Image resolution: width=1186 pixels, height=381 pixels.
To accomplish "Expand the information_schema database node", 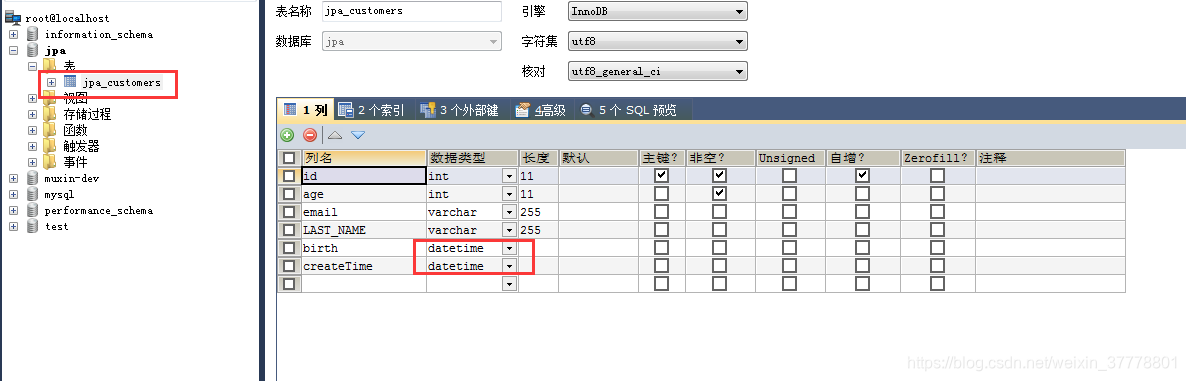I will tap(14, 34).
